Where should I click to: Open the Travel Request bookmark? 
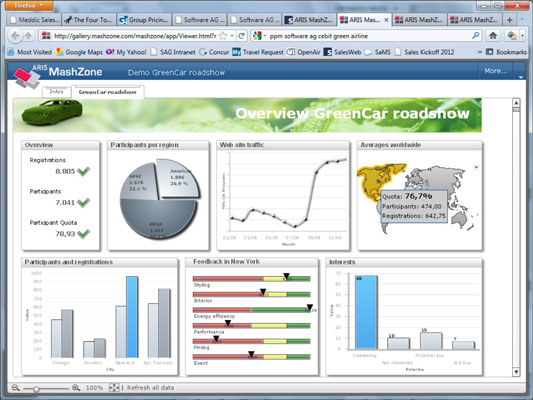[x=258, y=52]
